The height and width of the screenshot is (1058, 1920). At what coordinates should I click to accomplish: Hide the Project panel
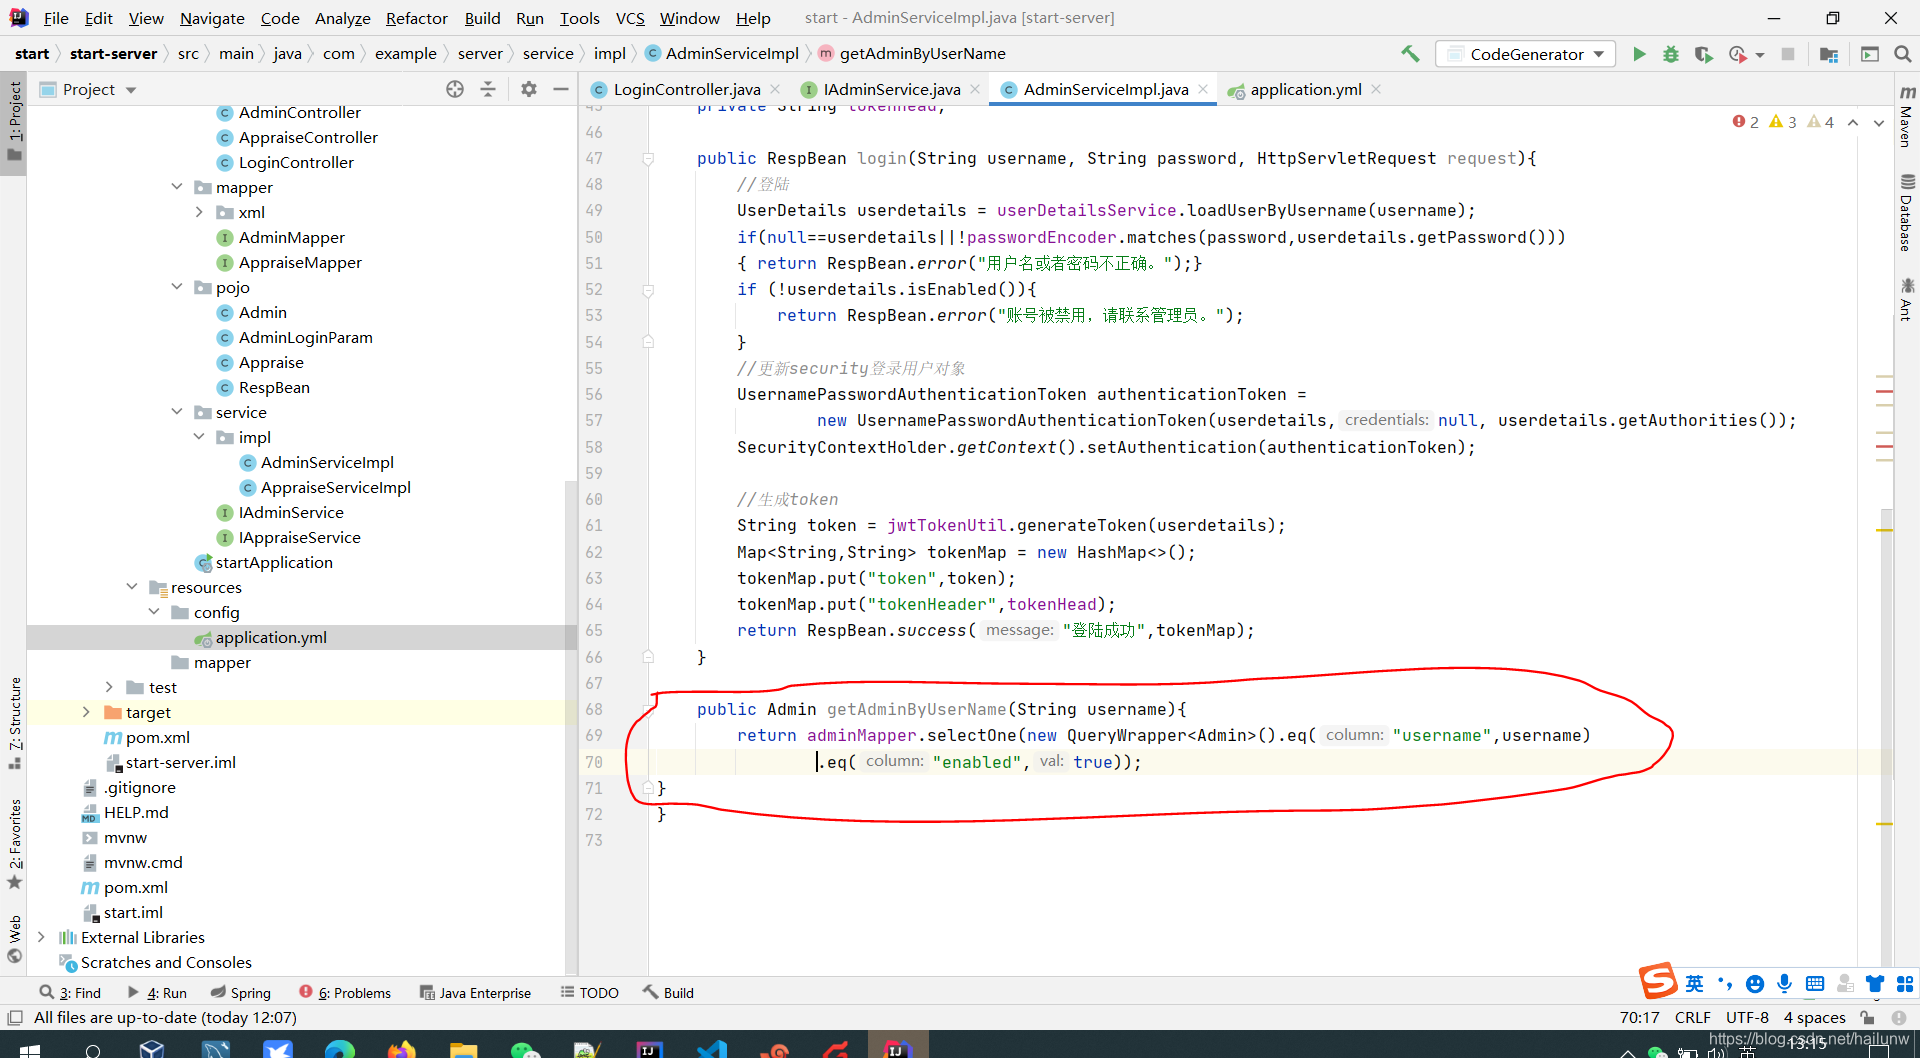coord(561,89)
